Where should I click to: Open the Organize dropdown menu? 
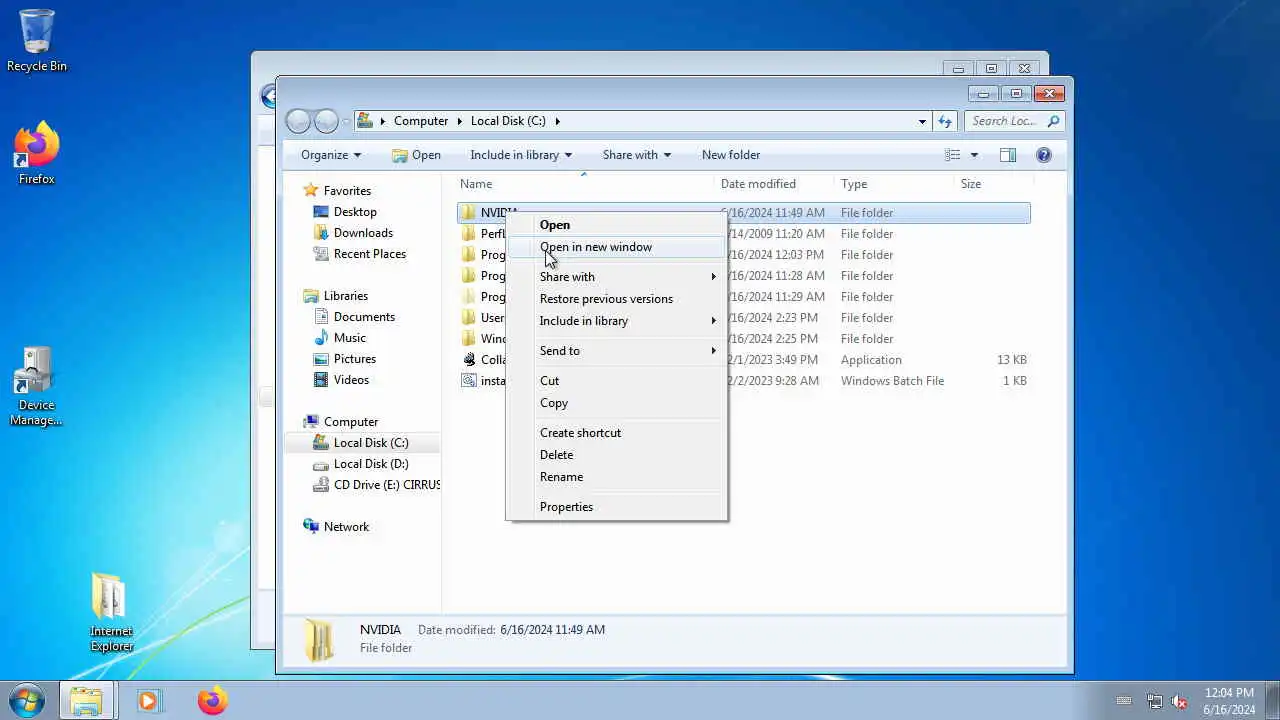(330, 155)
